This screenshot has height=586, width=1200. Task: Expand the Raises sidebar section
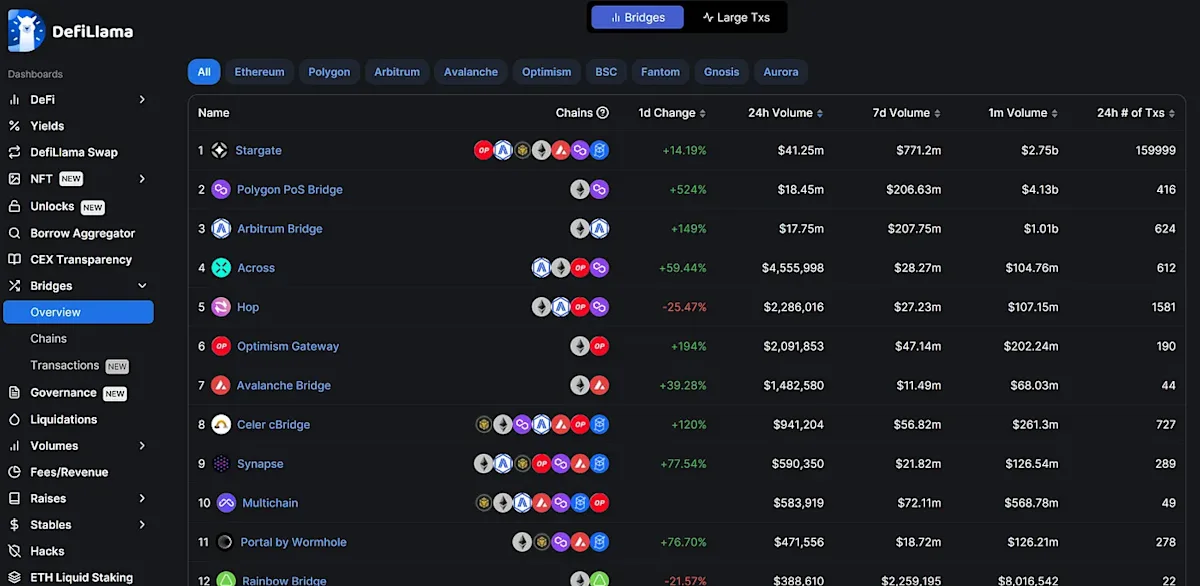pos(142,498)
